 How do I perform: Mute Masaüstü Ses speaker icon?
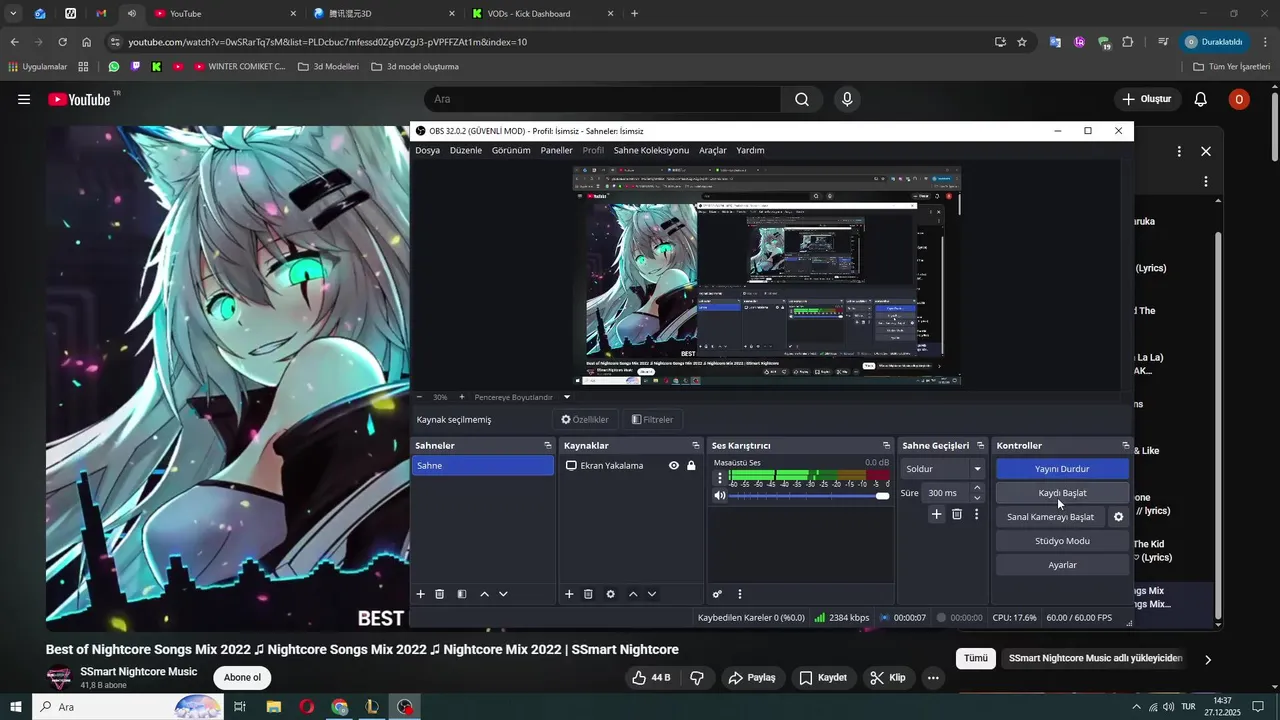[719, 496]
